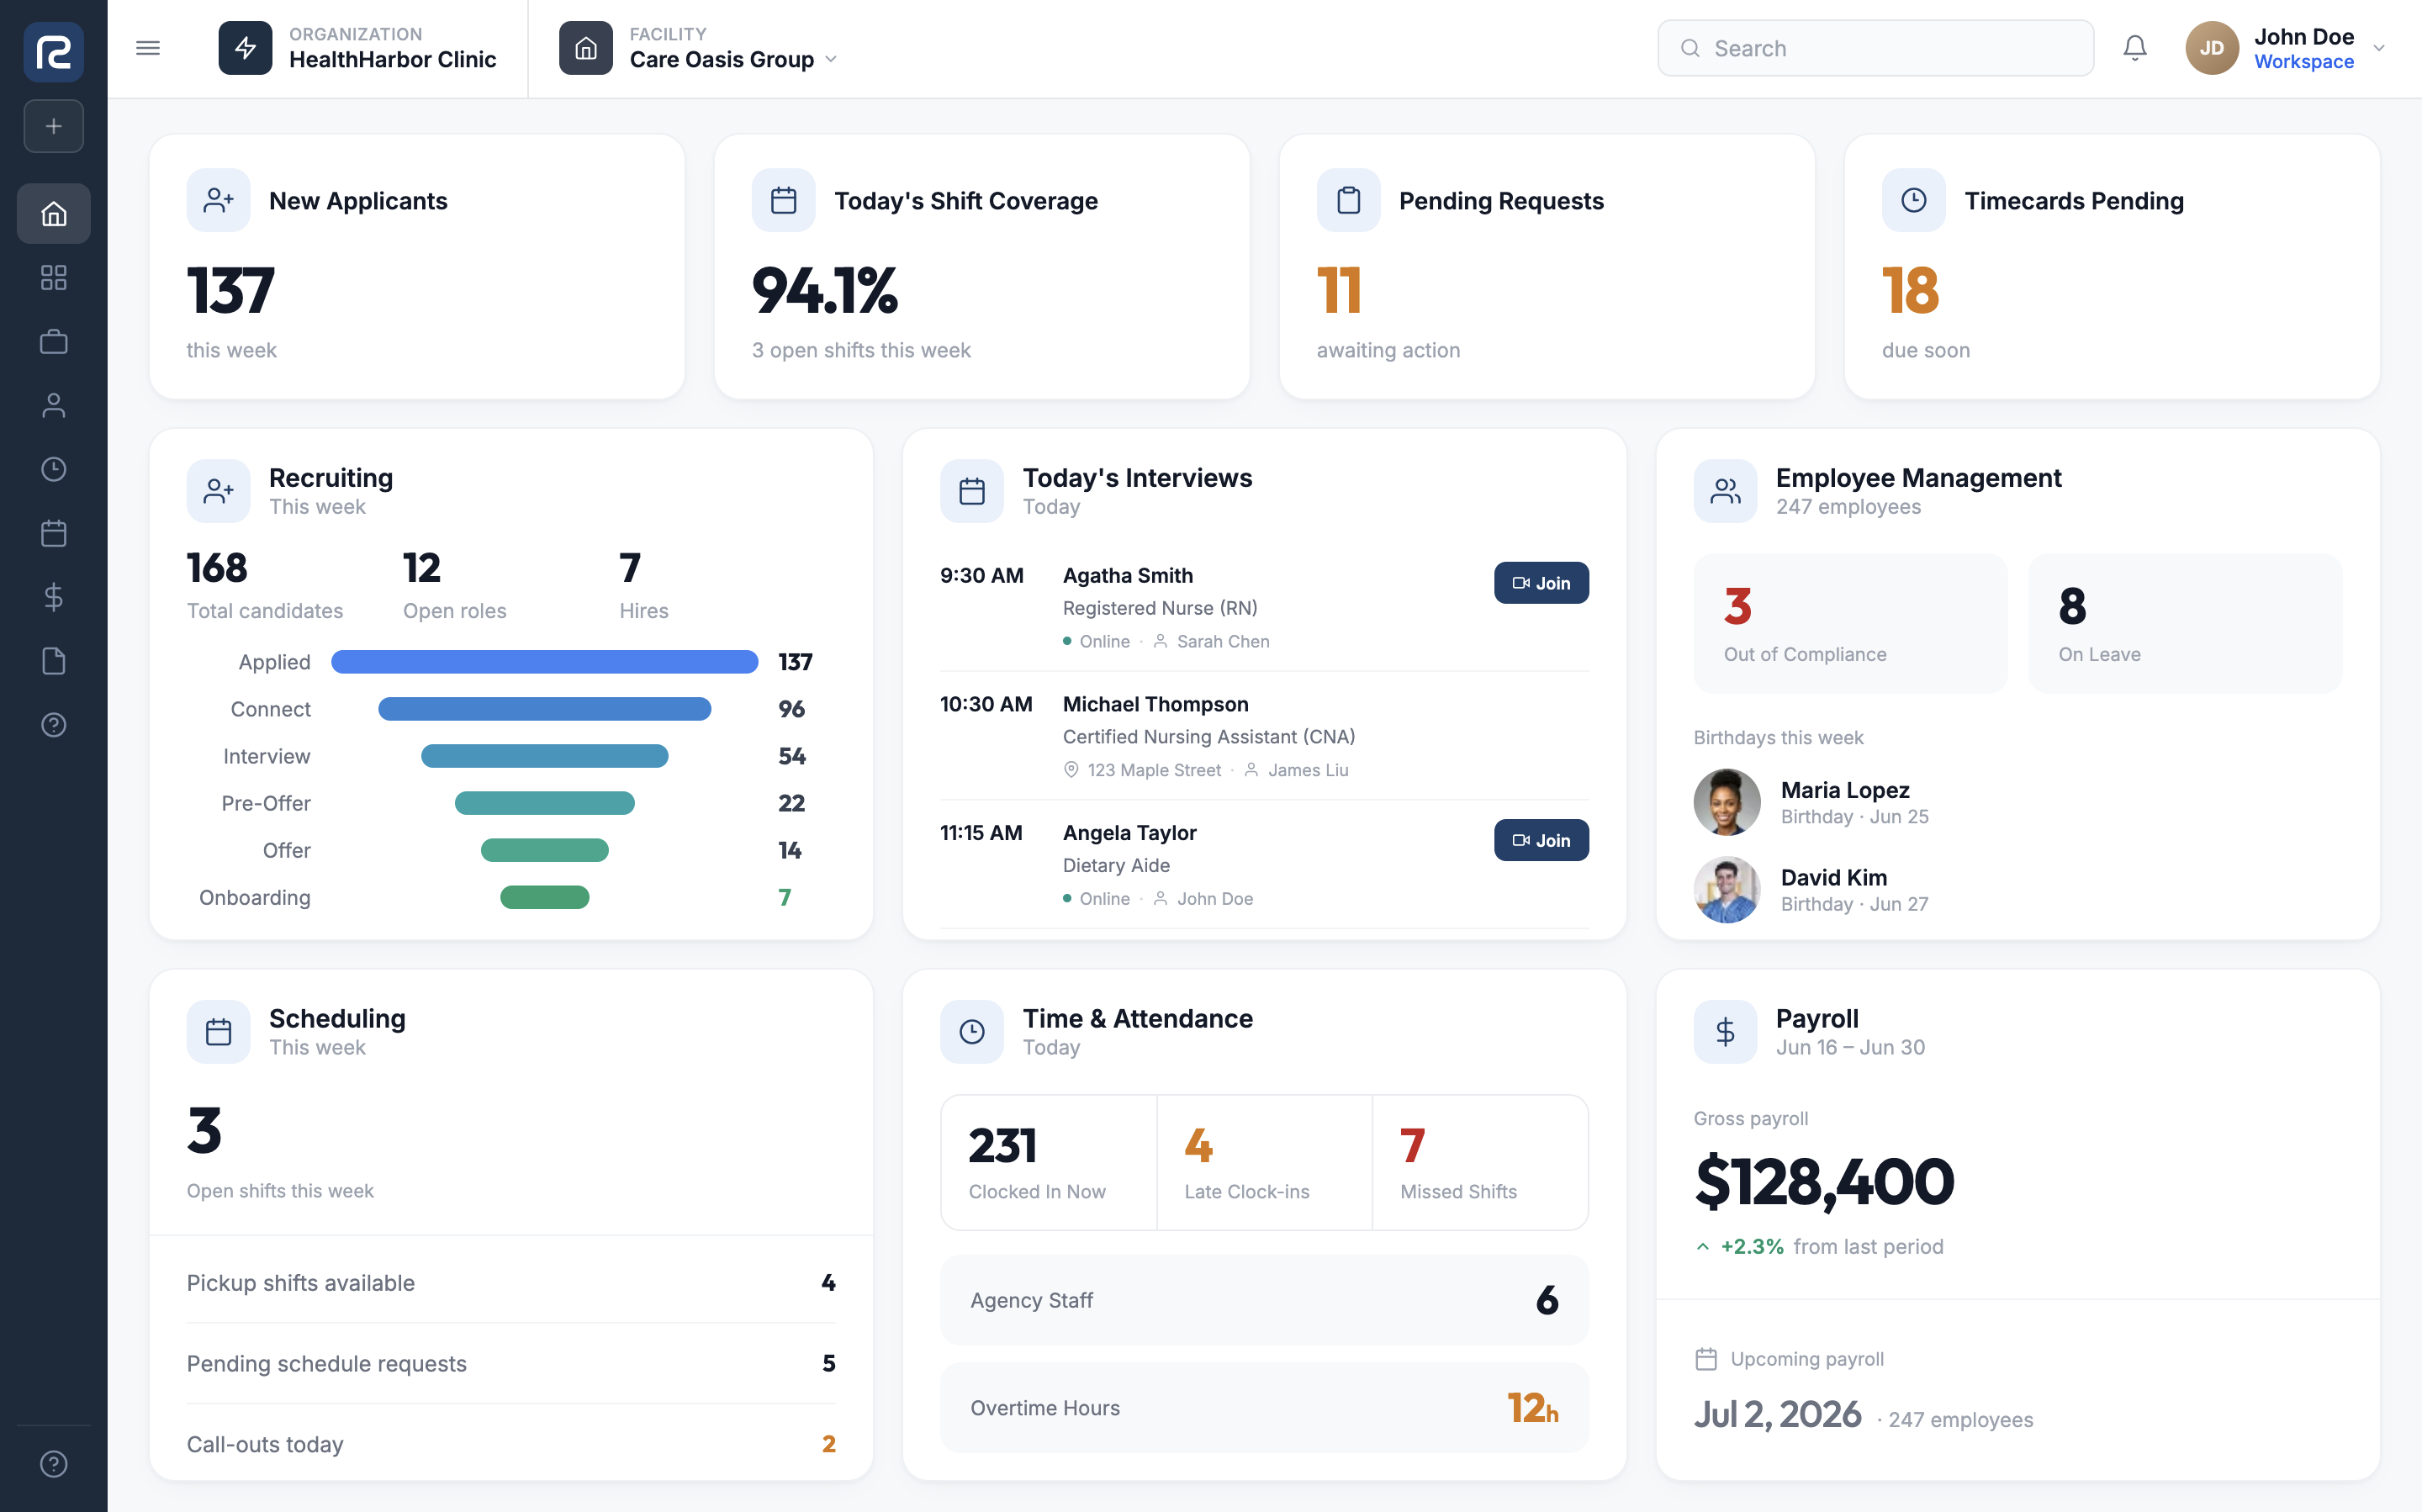Click Timecards Pending clock icon
Image resolution: width=2422 pixels, height=1512 pixels.
point(1913,200)
